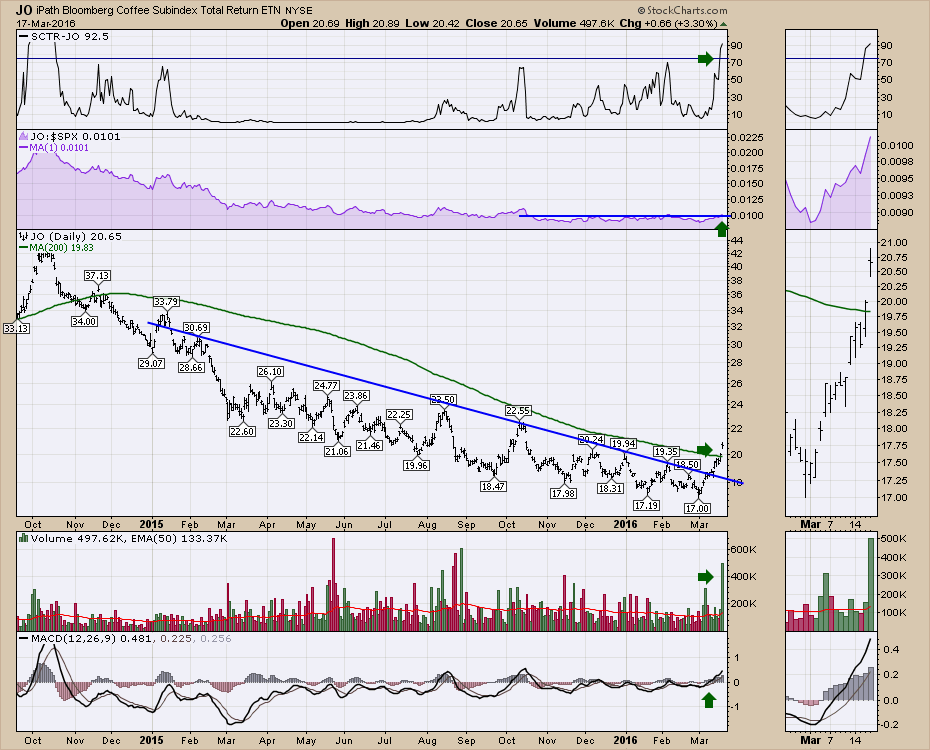The width and height of the screenshot is (930, 750).
Task: Click the 28.66 low price label
Action: pyautogui.click(x=191, y=368)
